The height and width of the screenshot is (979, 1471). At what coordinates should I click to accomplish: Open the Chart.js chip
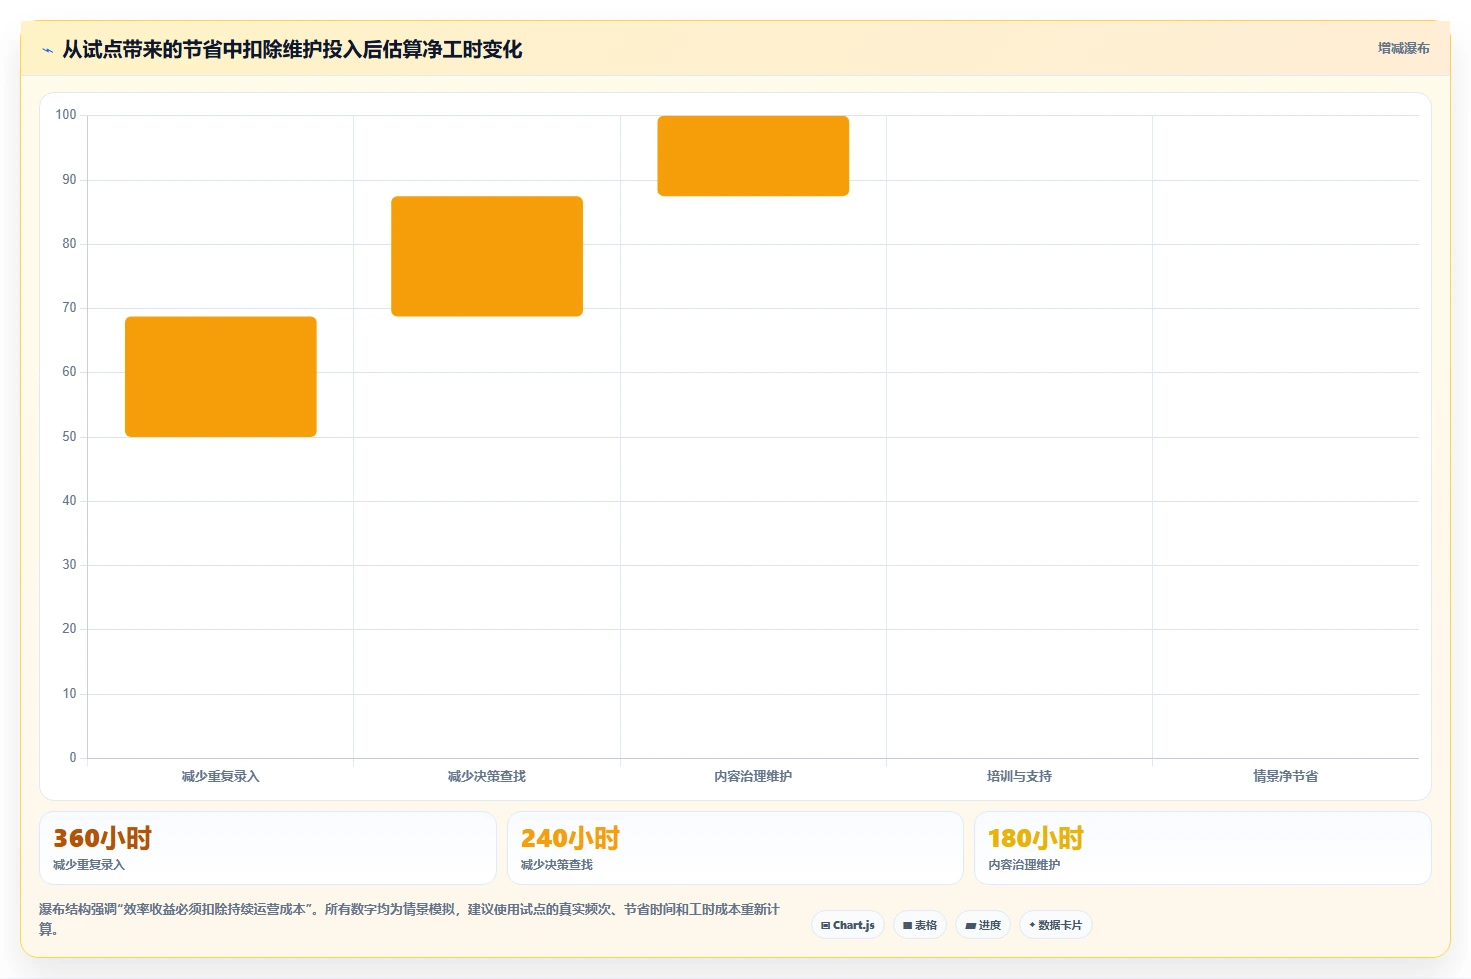tap(848, 925)
